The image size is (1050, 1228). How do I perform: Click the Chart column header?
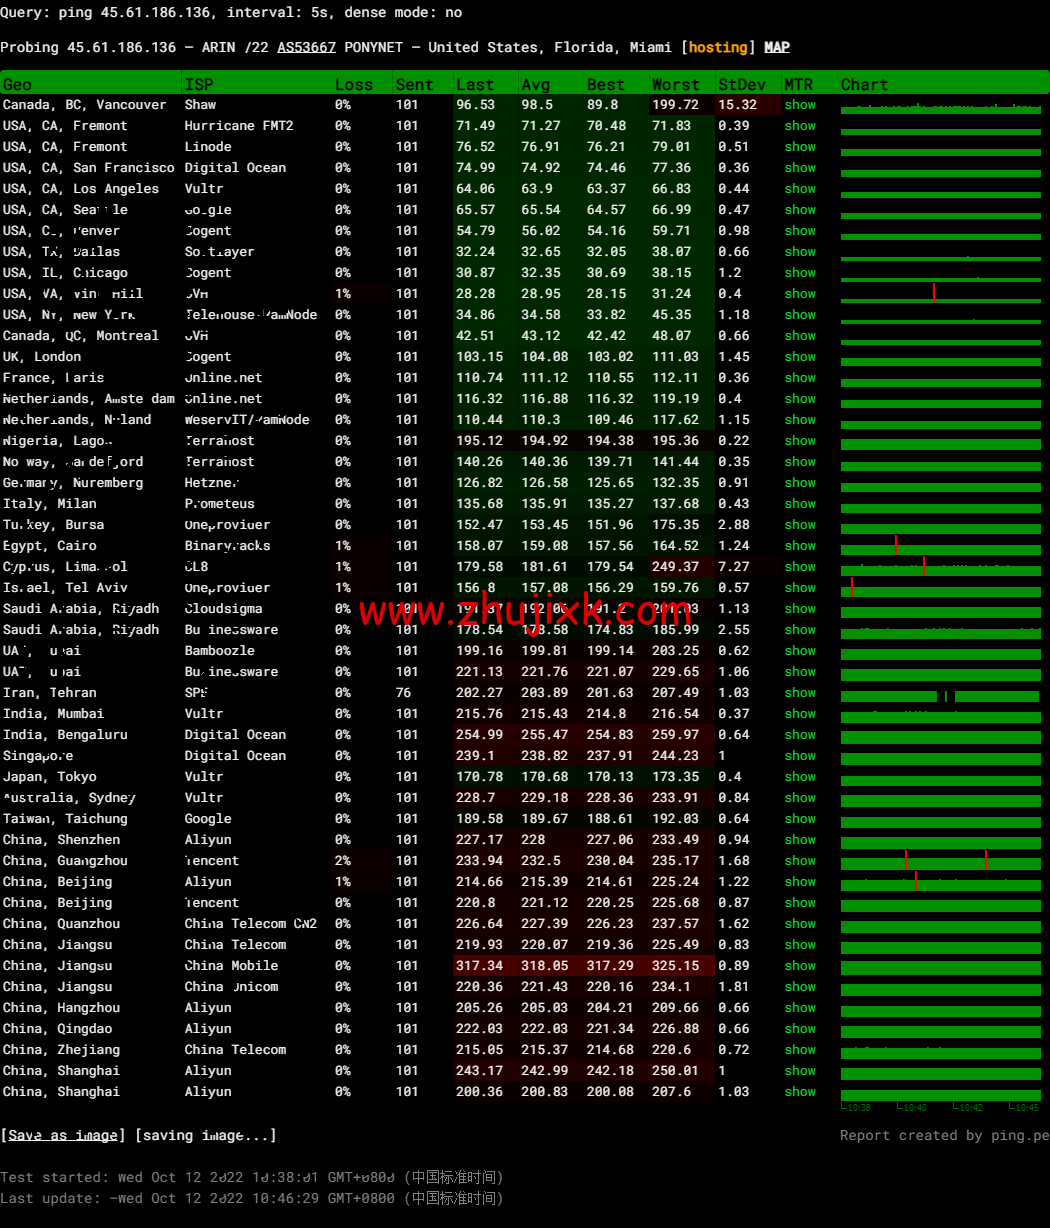coord(864,84)
